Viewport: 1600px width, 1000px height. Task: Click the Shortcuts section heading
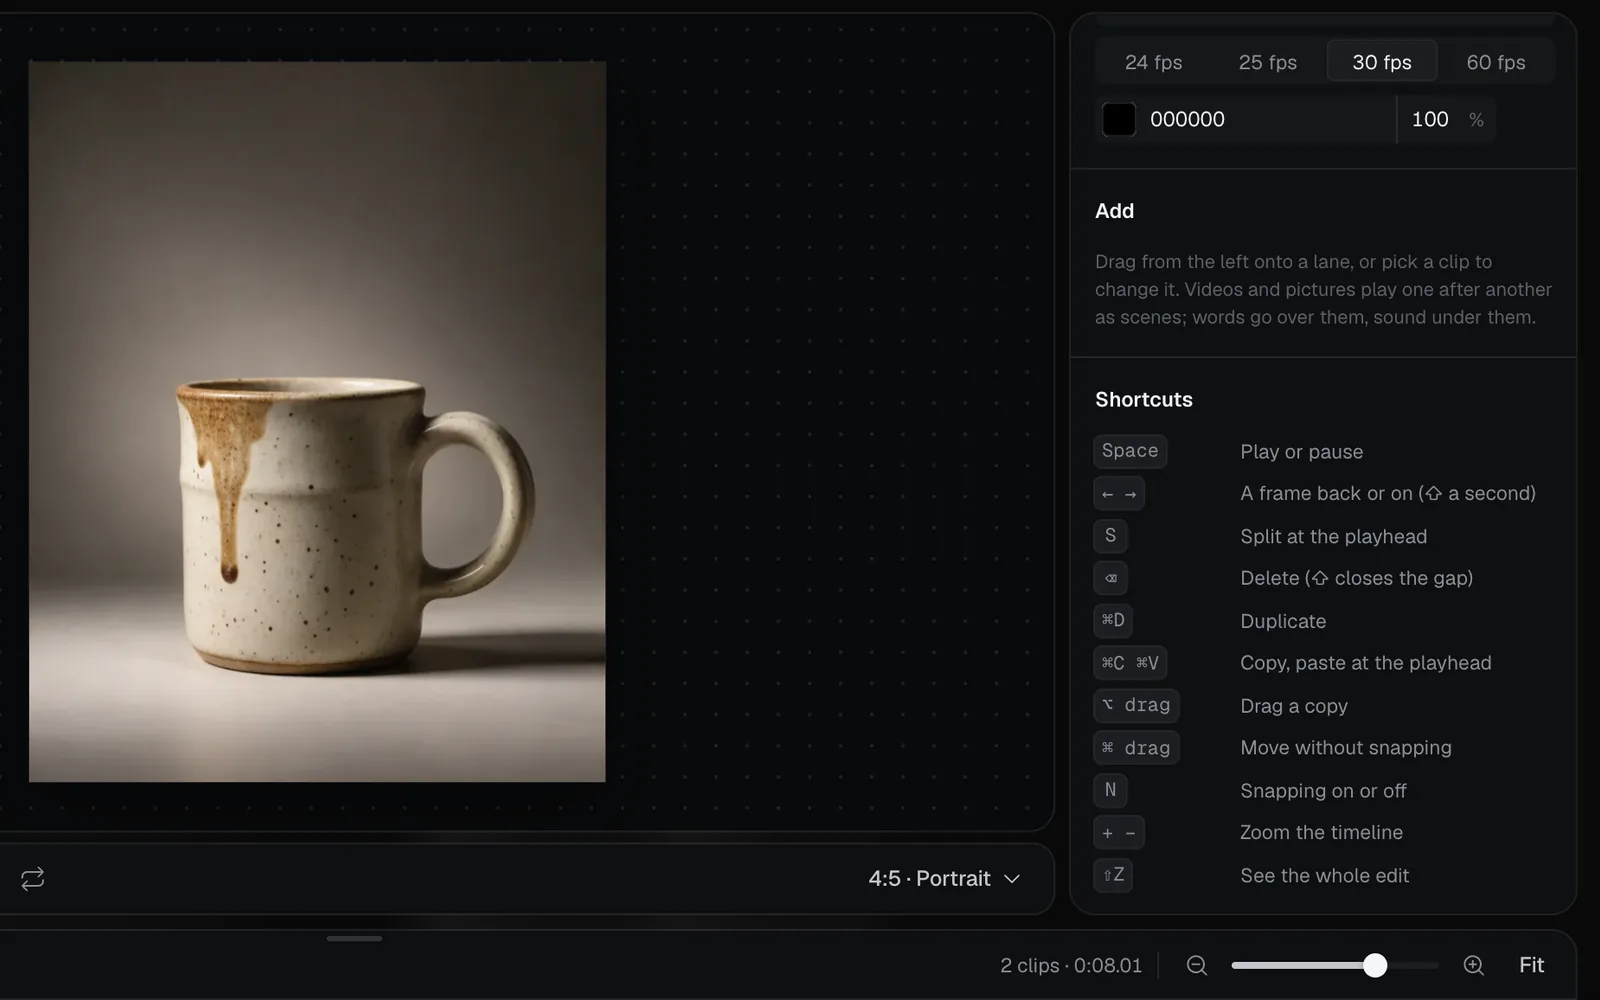[x=1143, y=399]
